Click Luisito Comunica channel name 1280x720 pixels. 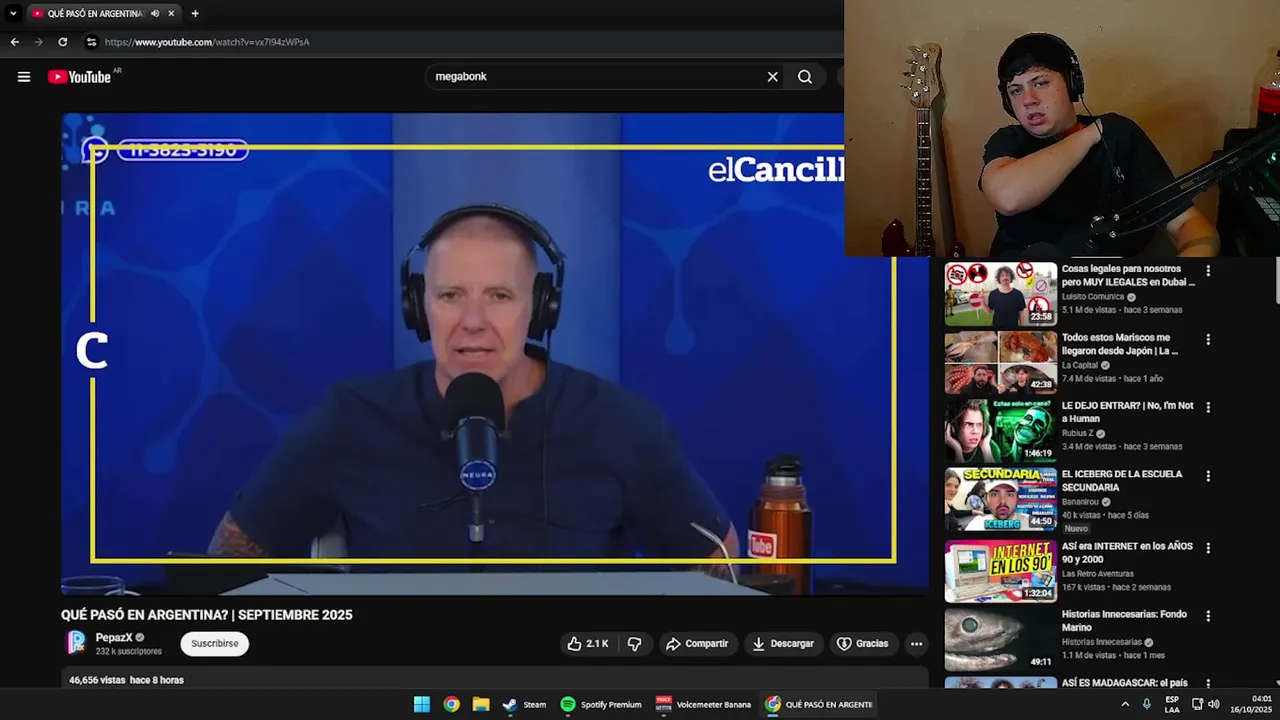click(x=1093, y=297)
